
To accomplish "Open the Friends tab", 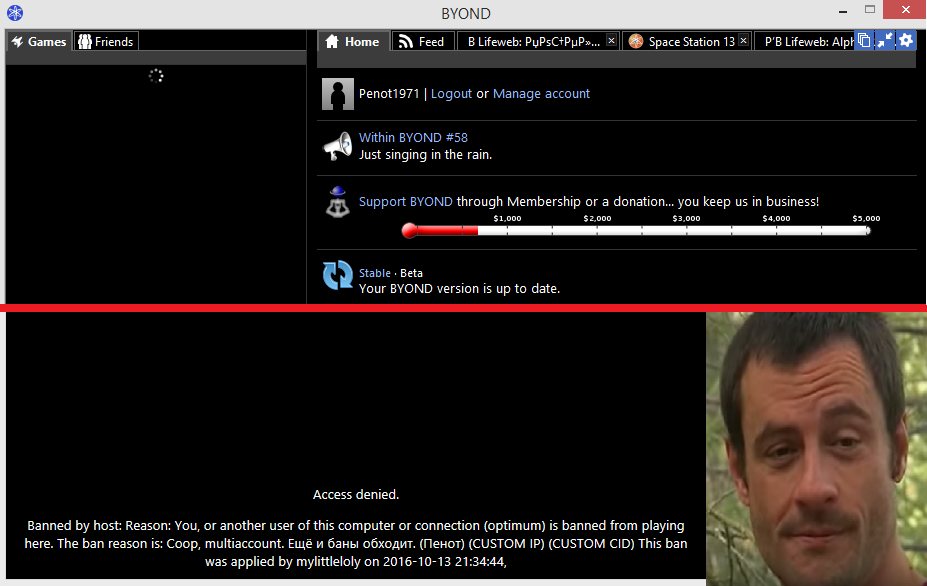I will point(106,41).
